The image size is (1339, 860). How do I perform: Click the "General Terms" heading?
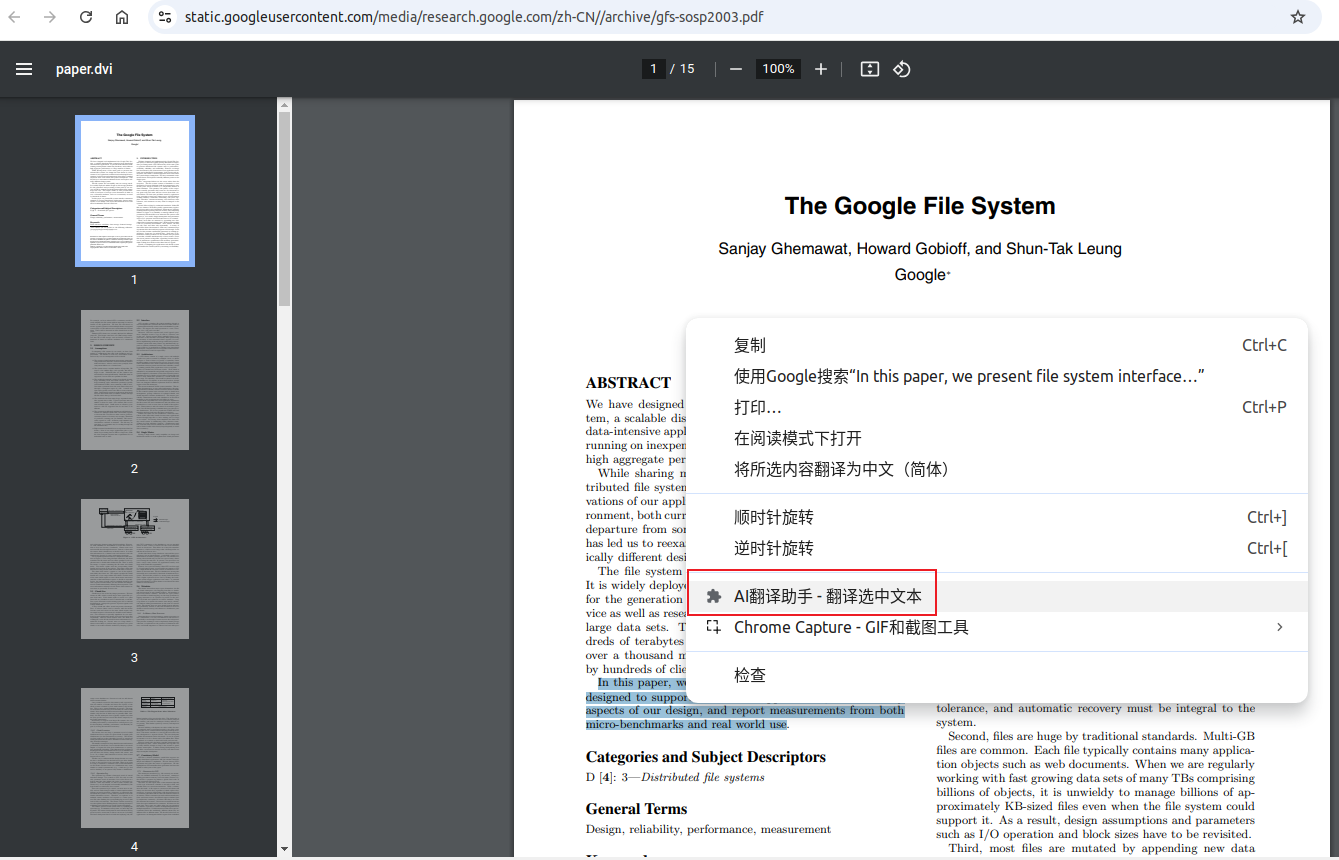coord(637,809)
